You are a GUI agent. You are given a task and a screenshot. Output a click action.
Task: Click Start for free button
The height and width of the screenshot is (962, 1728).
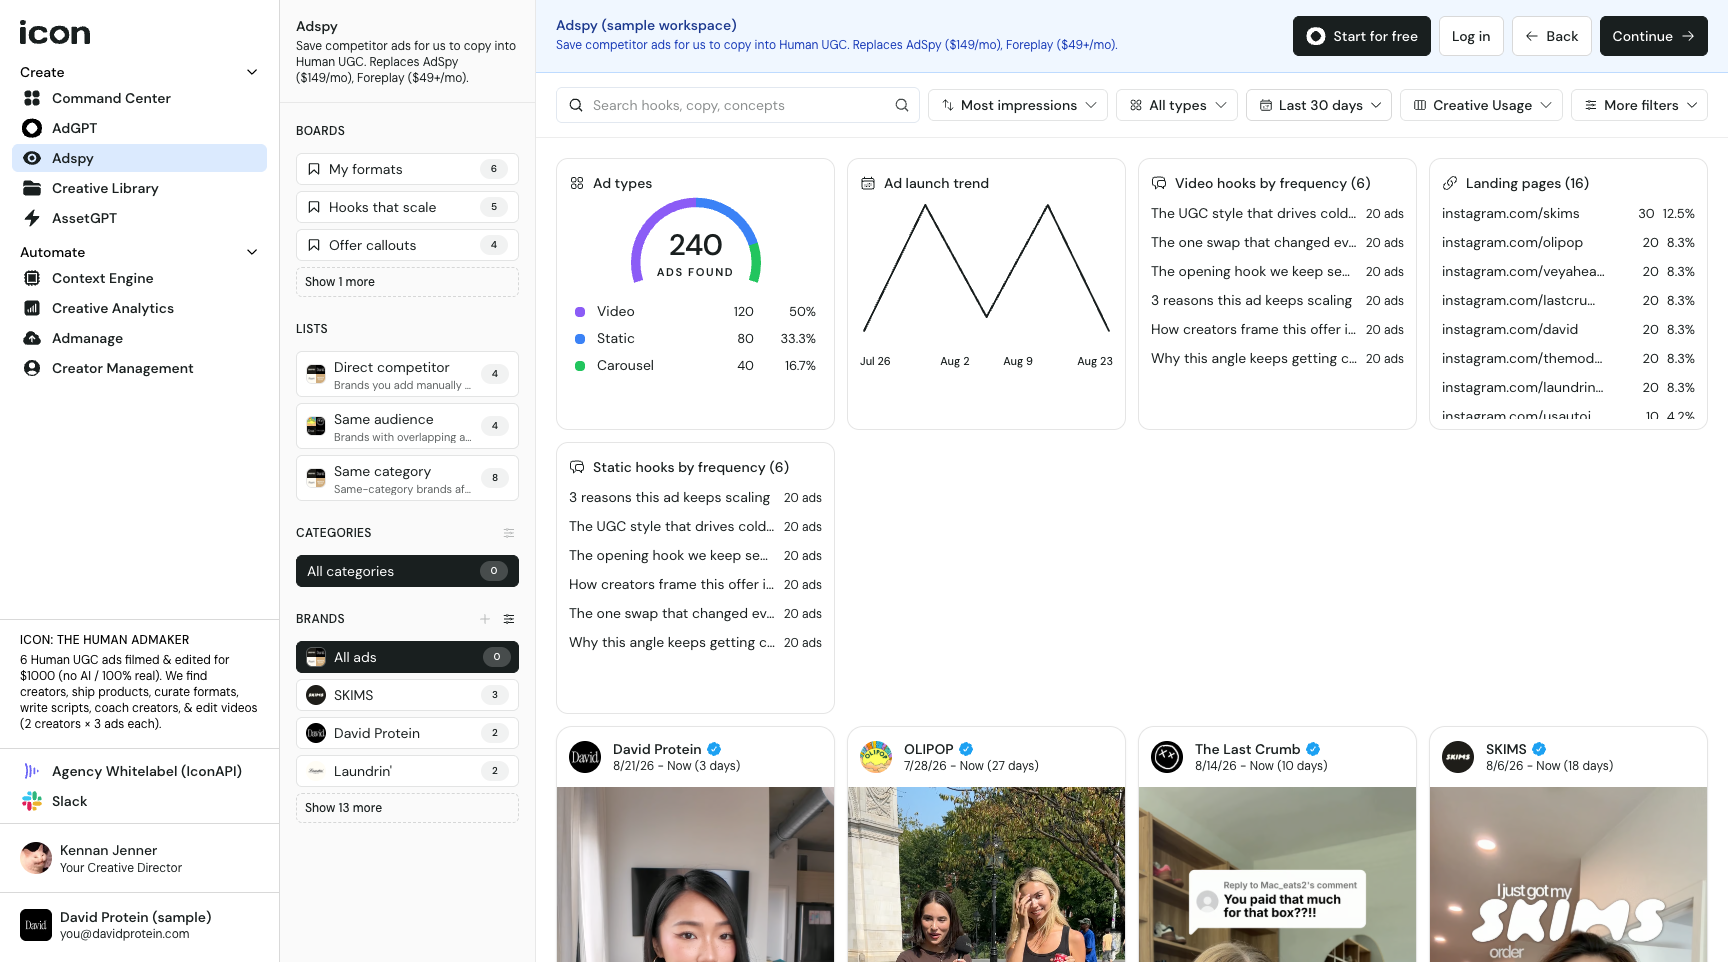pos(1362,36)
